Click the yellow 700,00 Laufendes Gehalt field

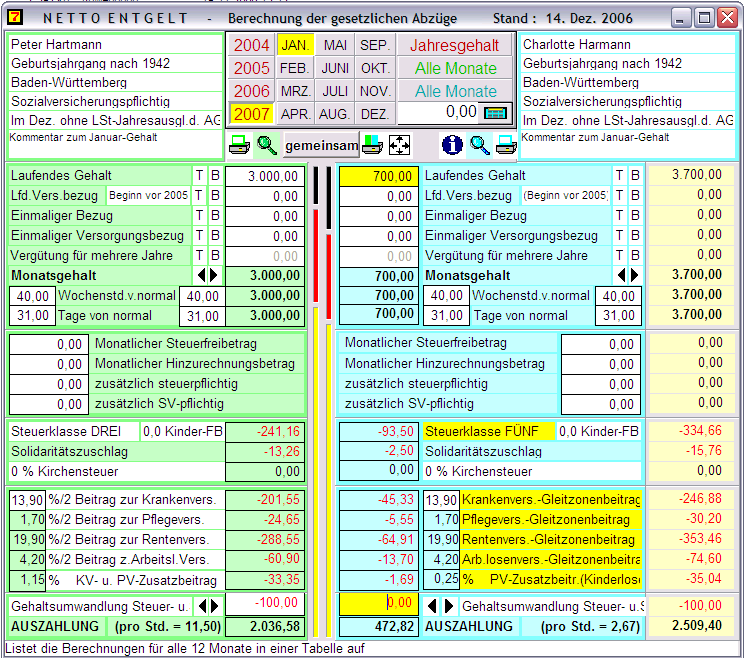pos(378,176)
